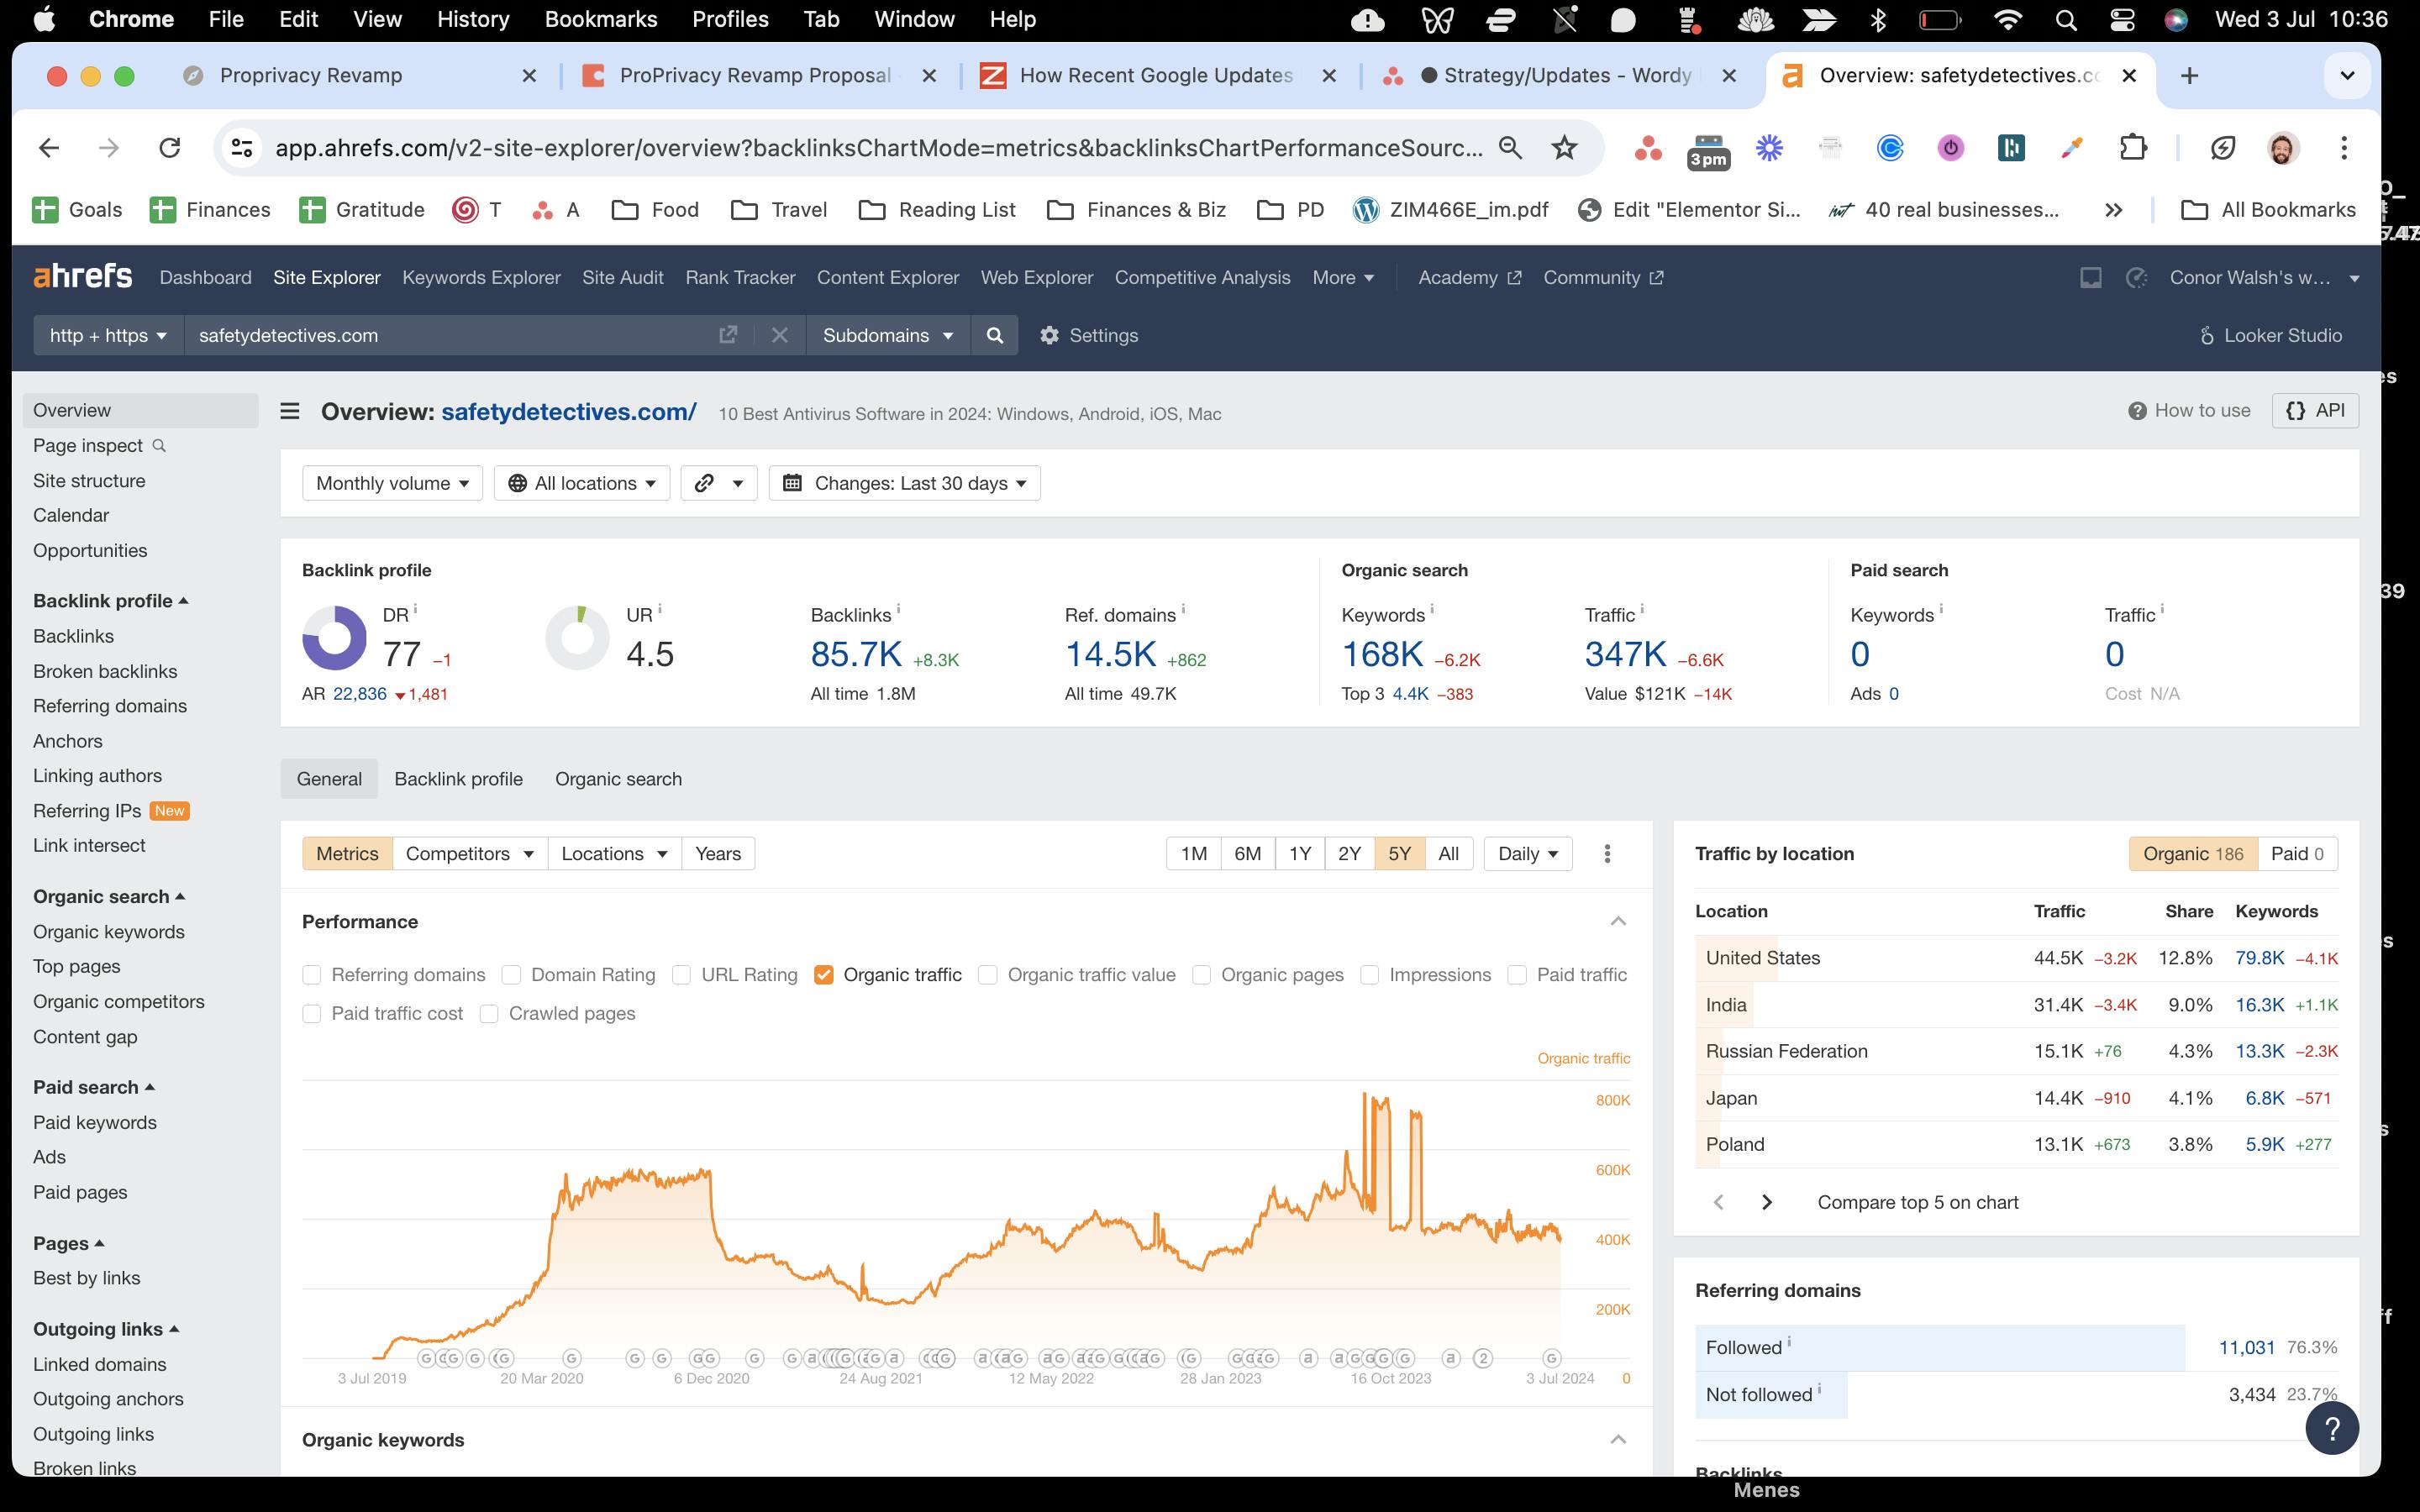2420x1512 pixels.
Task: Click the Site Explorer icon in navbar
Action: (326, 277)
